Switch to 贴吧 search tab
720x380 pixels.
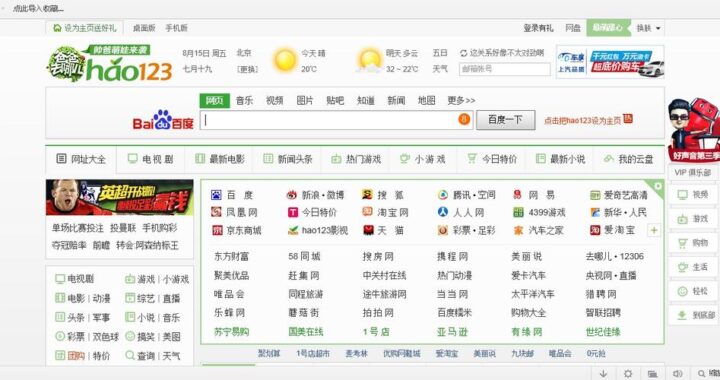click(x=335, y=100)
